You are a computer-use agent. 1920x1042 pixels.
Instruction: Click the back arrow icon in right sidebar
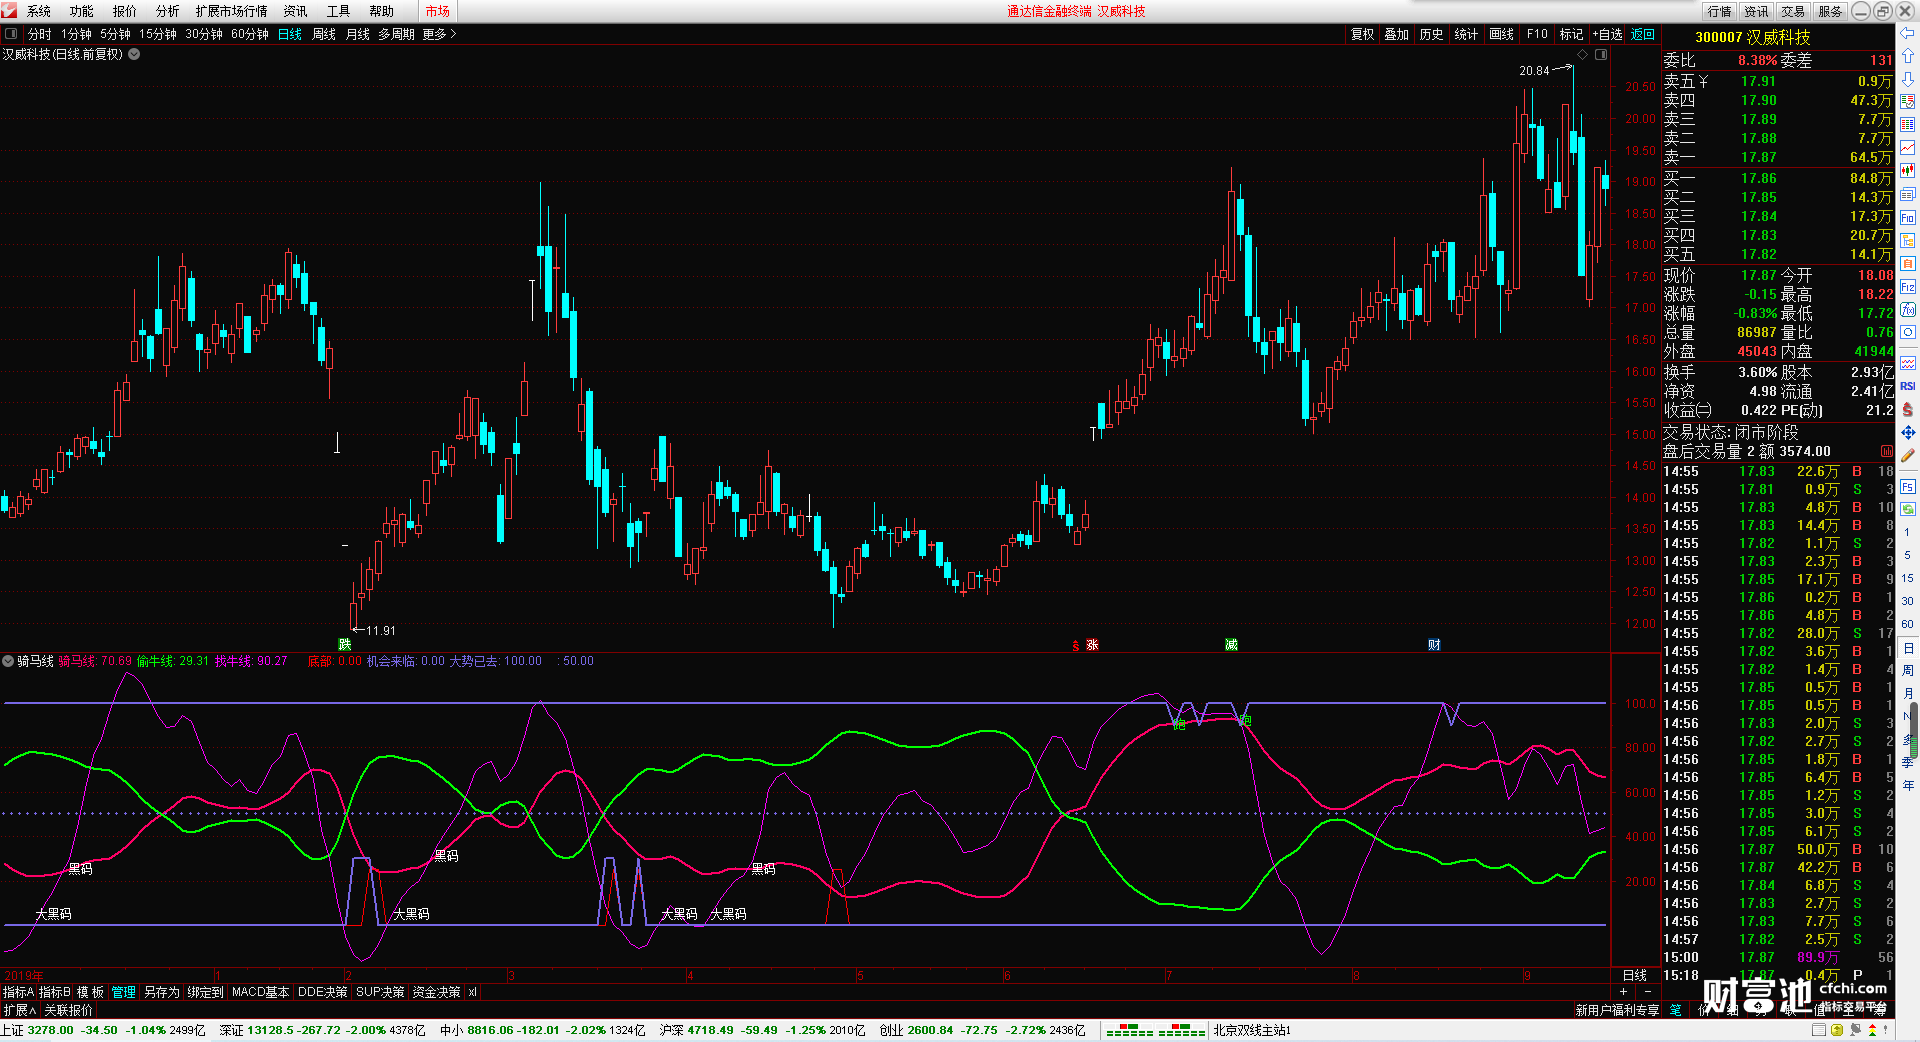click(1908, 33)
